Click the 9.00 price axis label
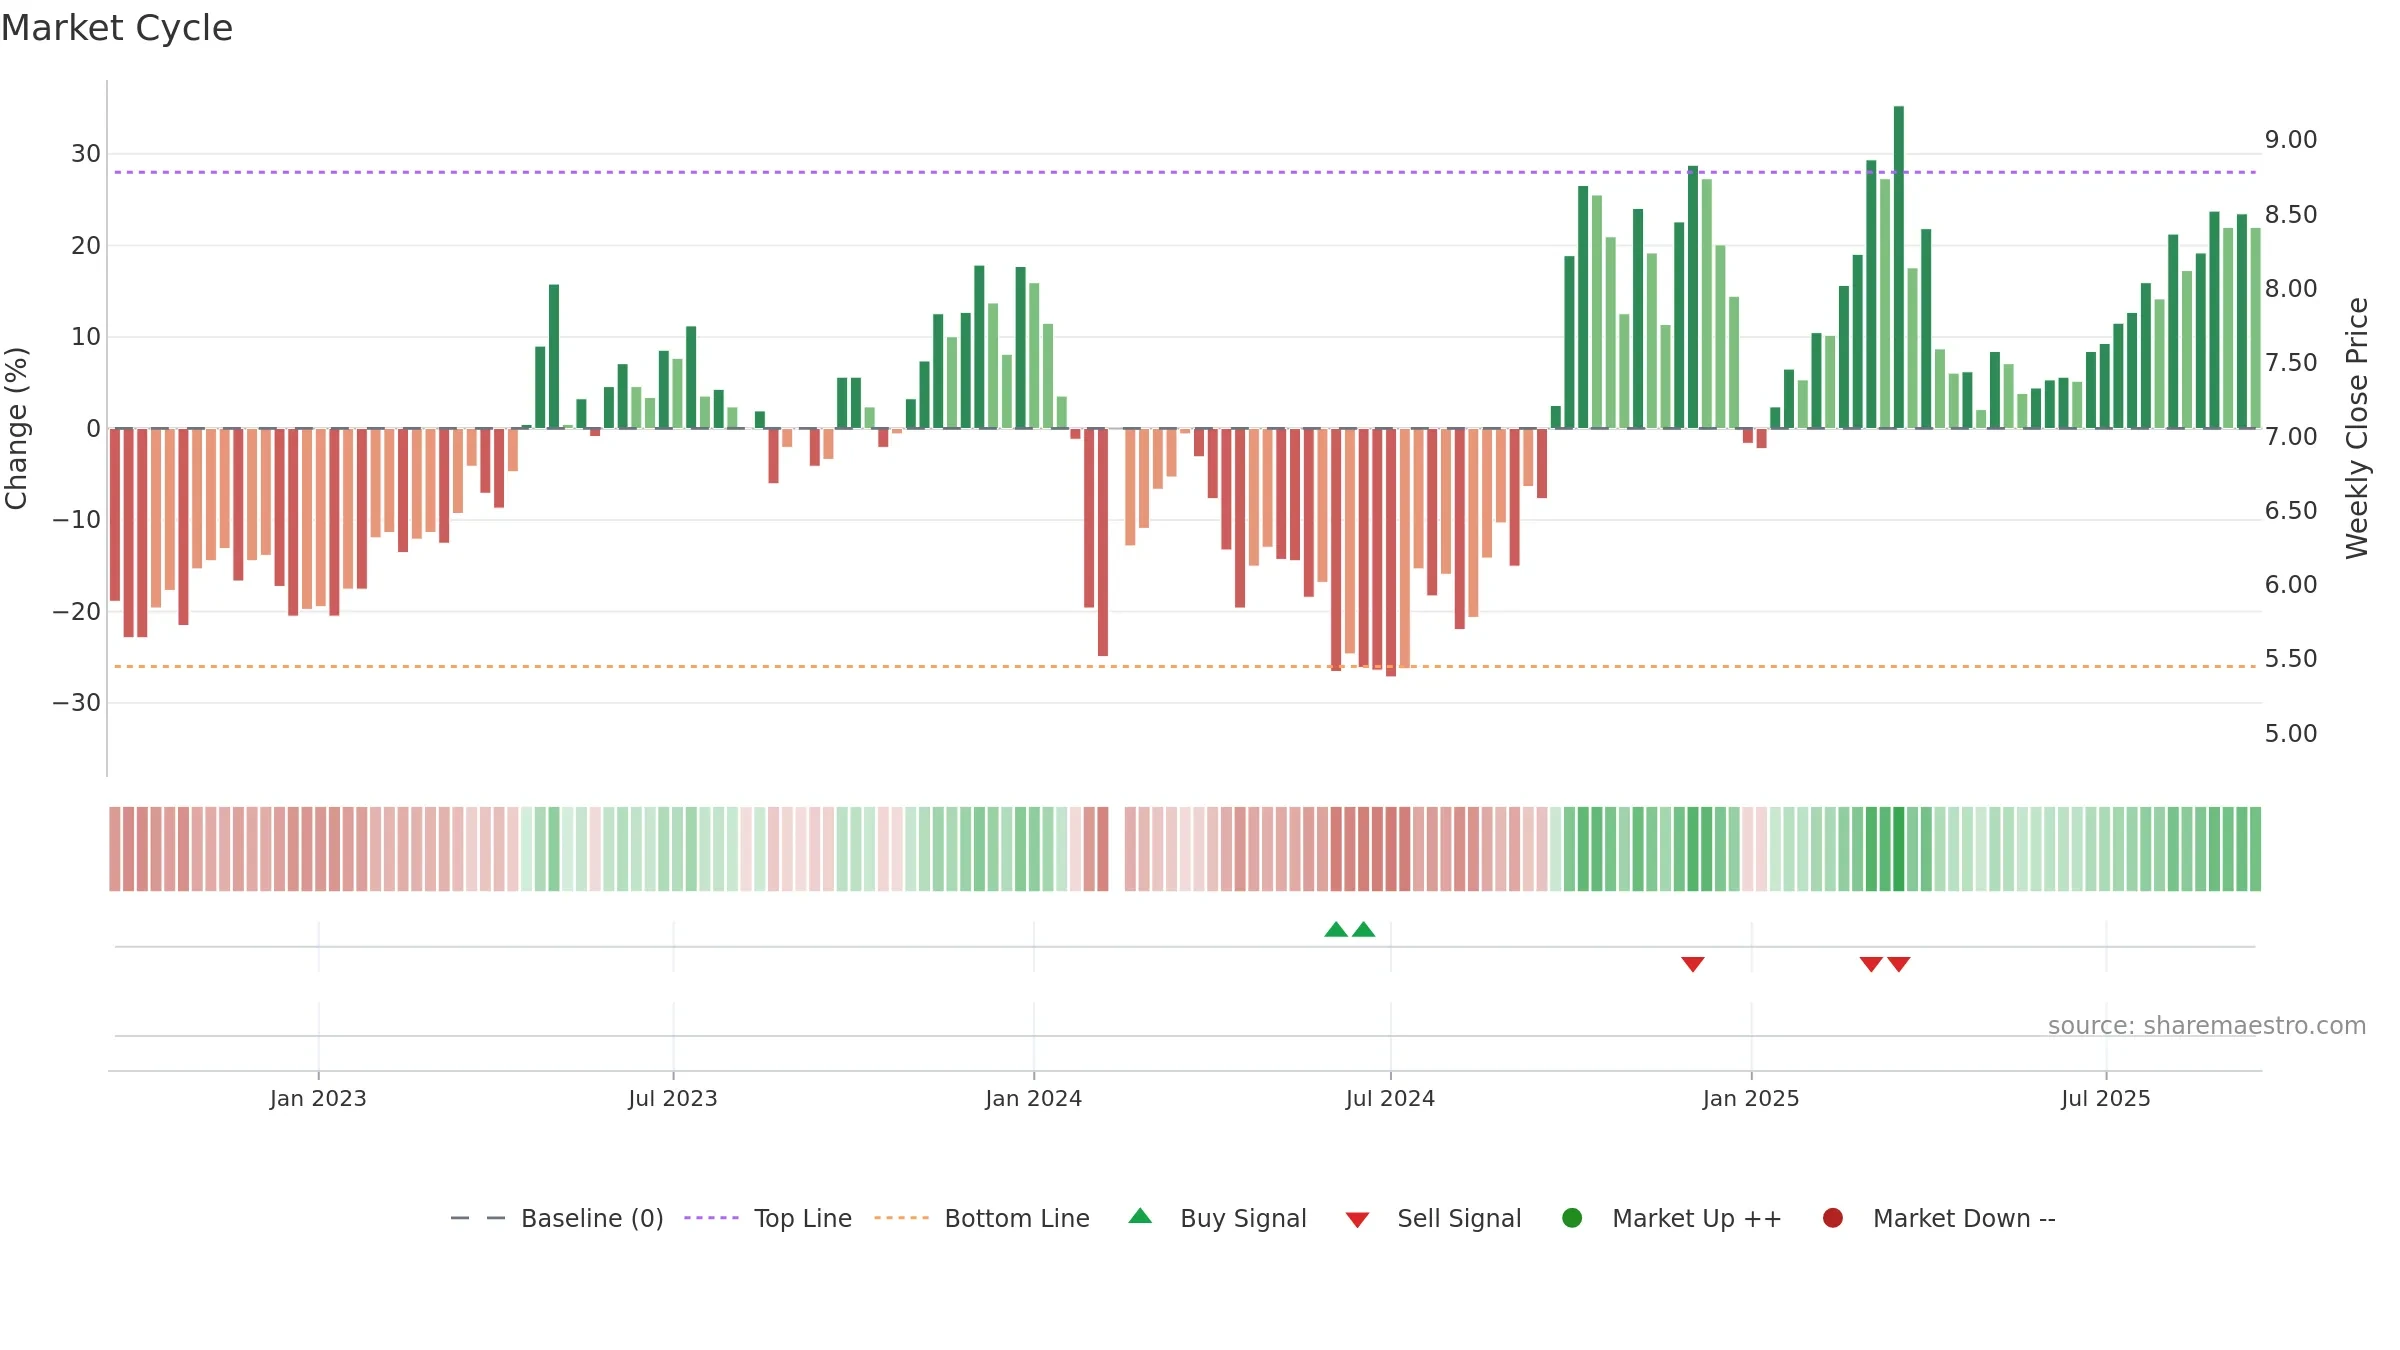Viewport: 2400px width, 1350px height. click(2291, 140)
